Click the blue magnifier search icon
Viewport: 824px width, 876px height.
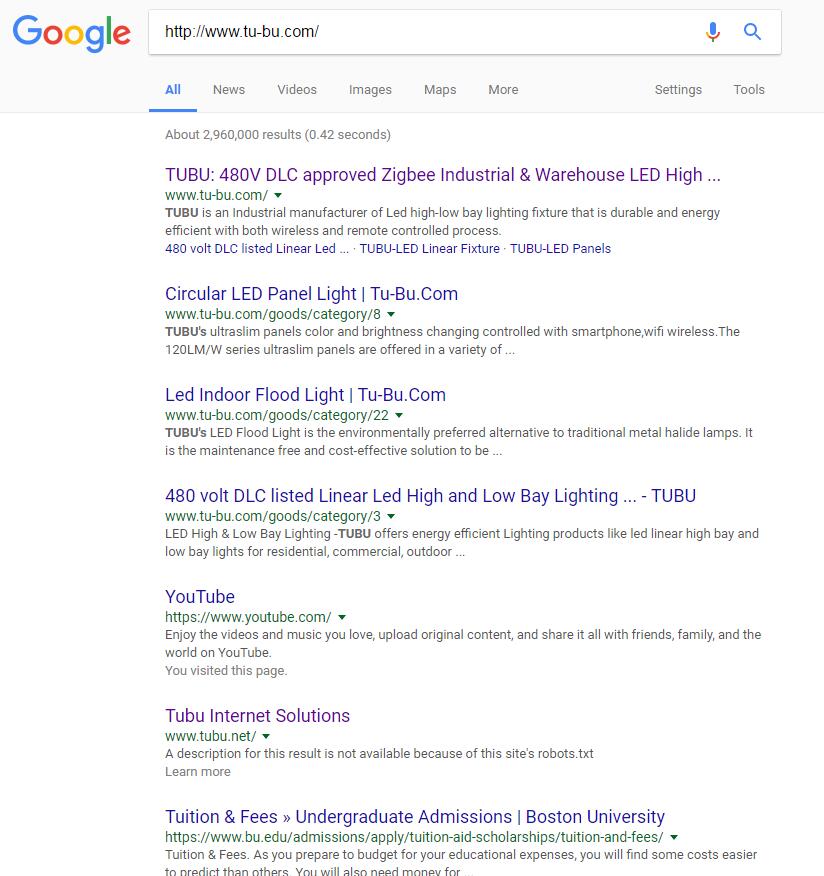point(752,32)
